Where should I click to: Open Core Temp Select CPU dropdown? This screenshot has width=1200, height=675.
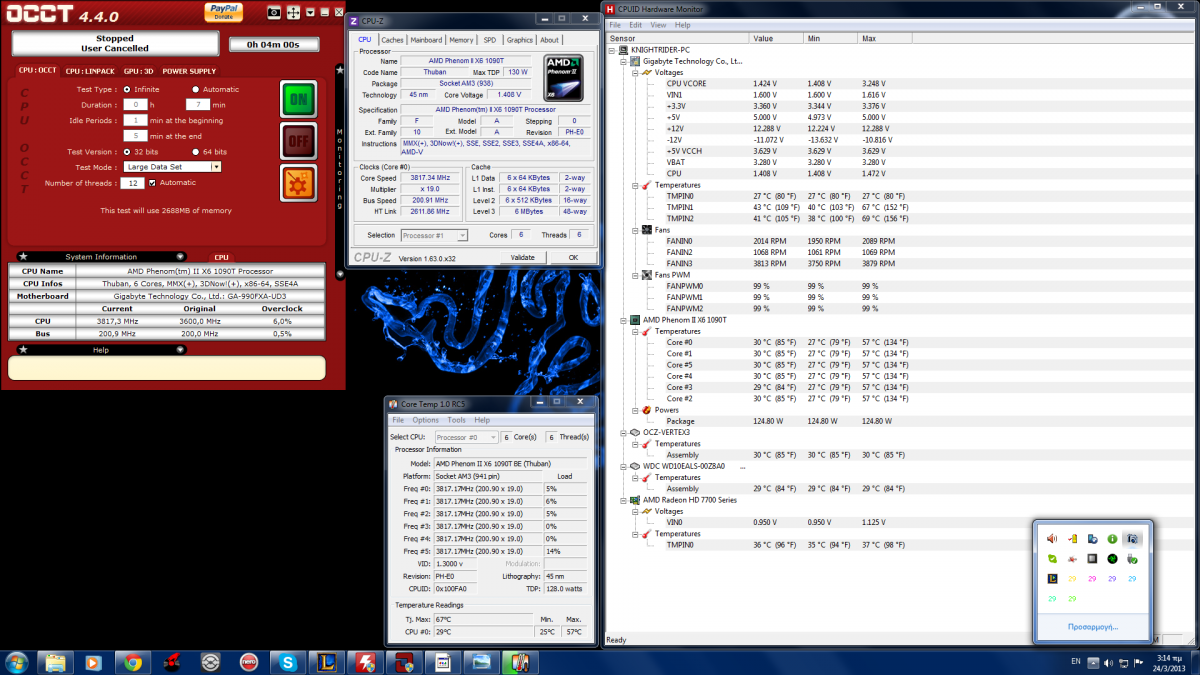click(465, 437)
